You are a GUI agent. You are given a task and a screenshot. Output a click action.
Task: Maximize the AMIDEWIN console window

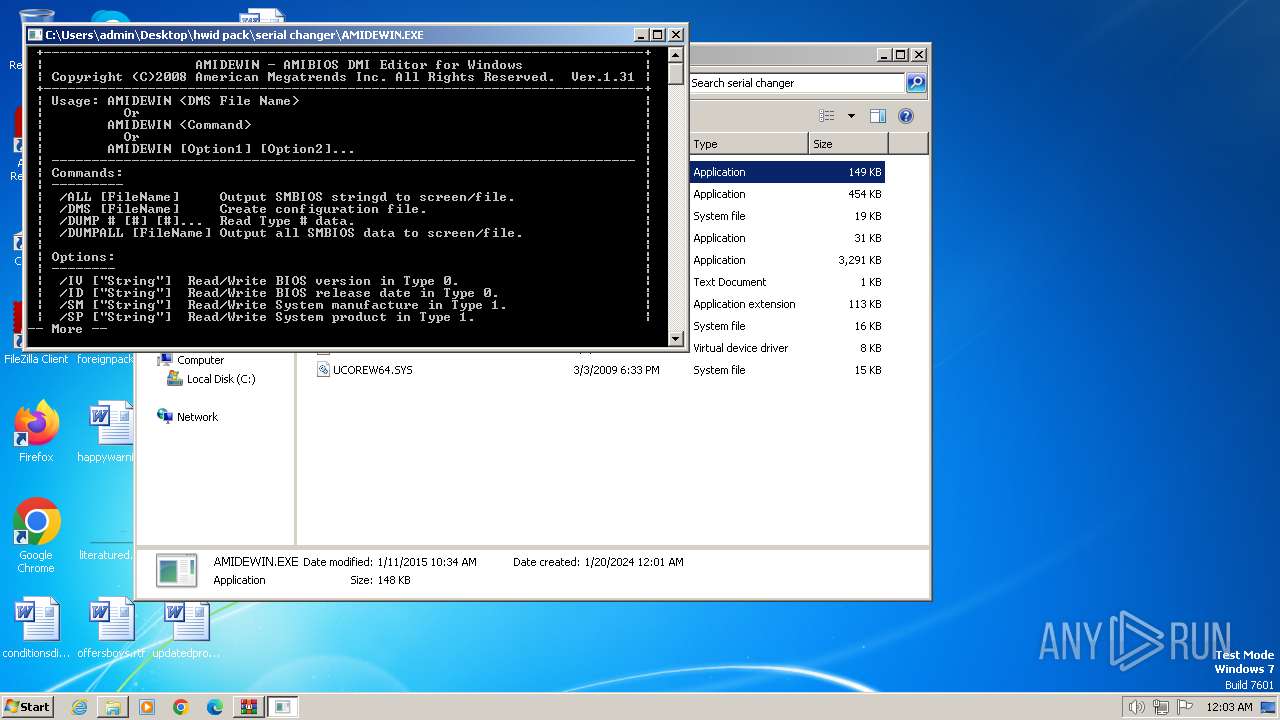coord(658,35)
